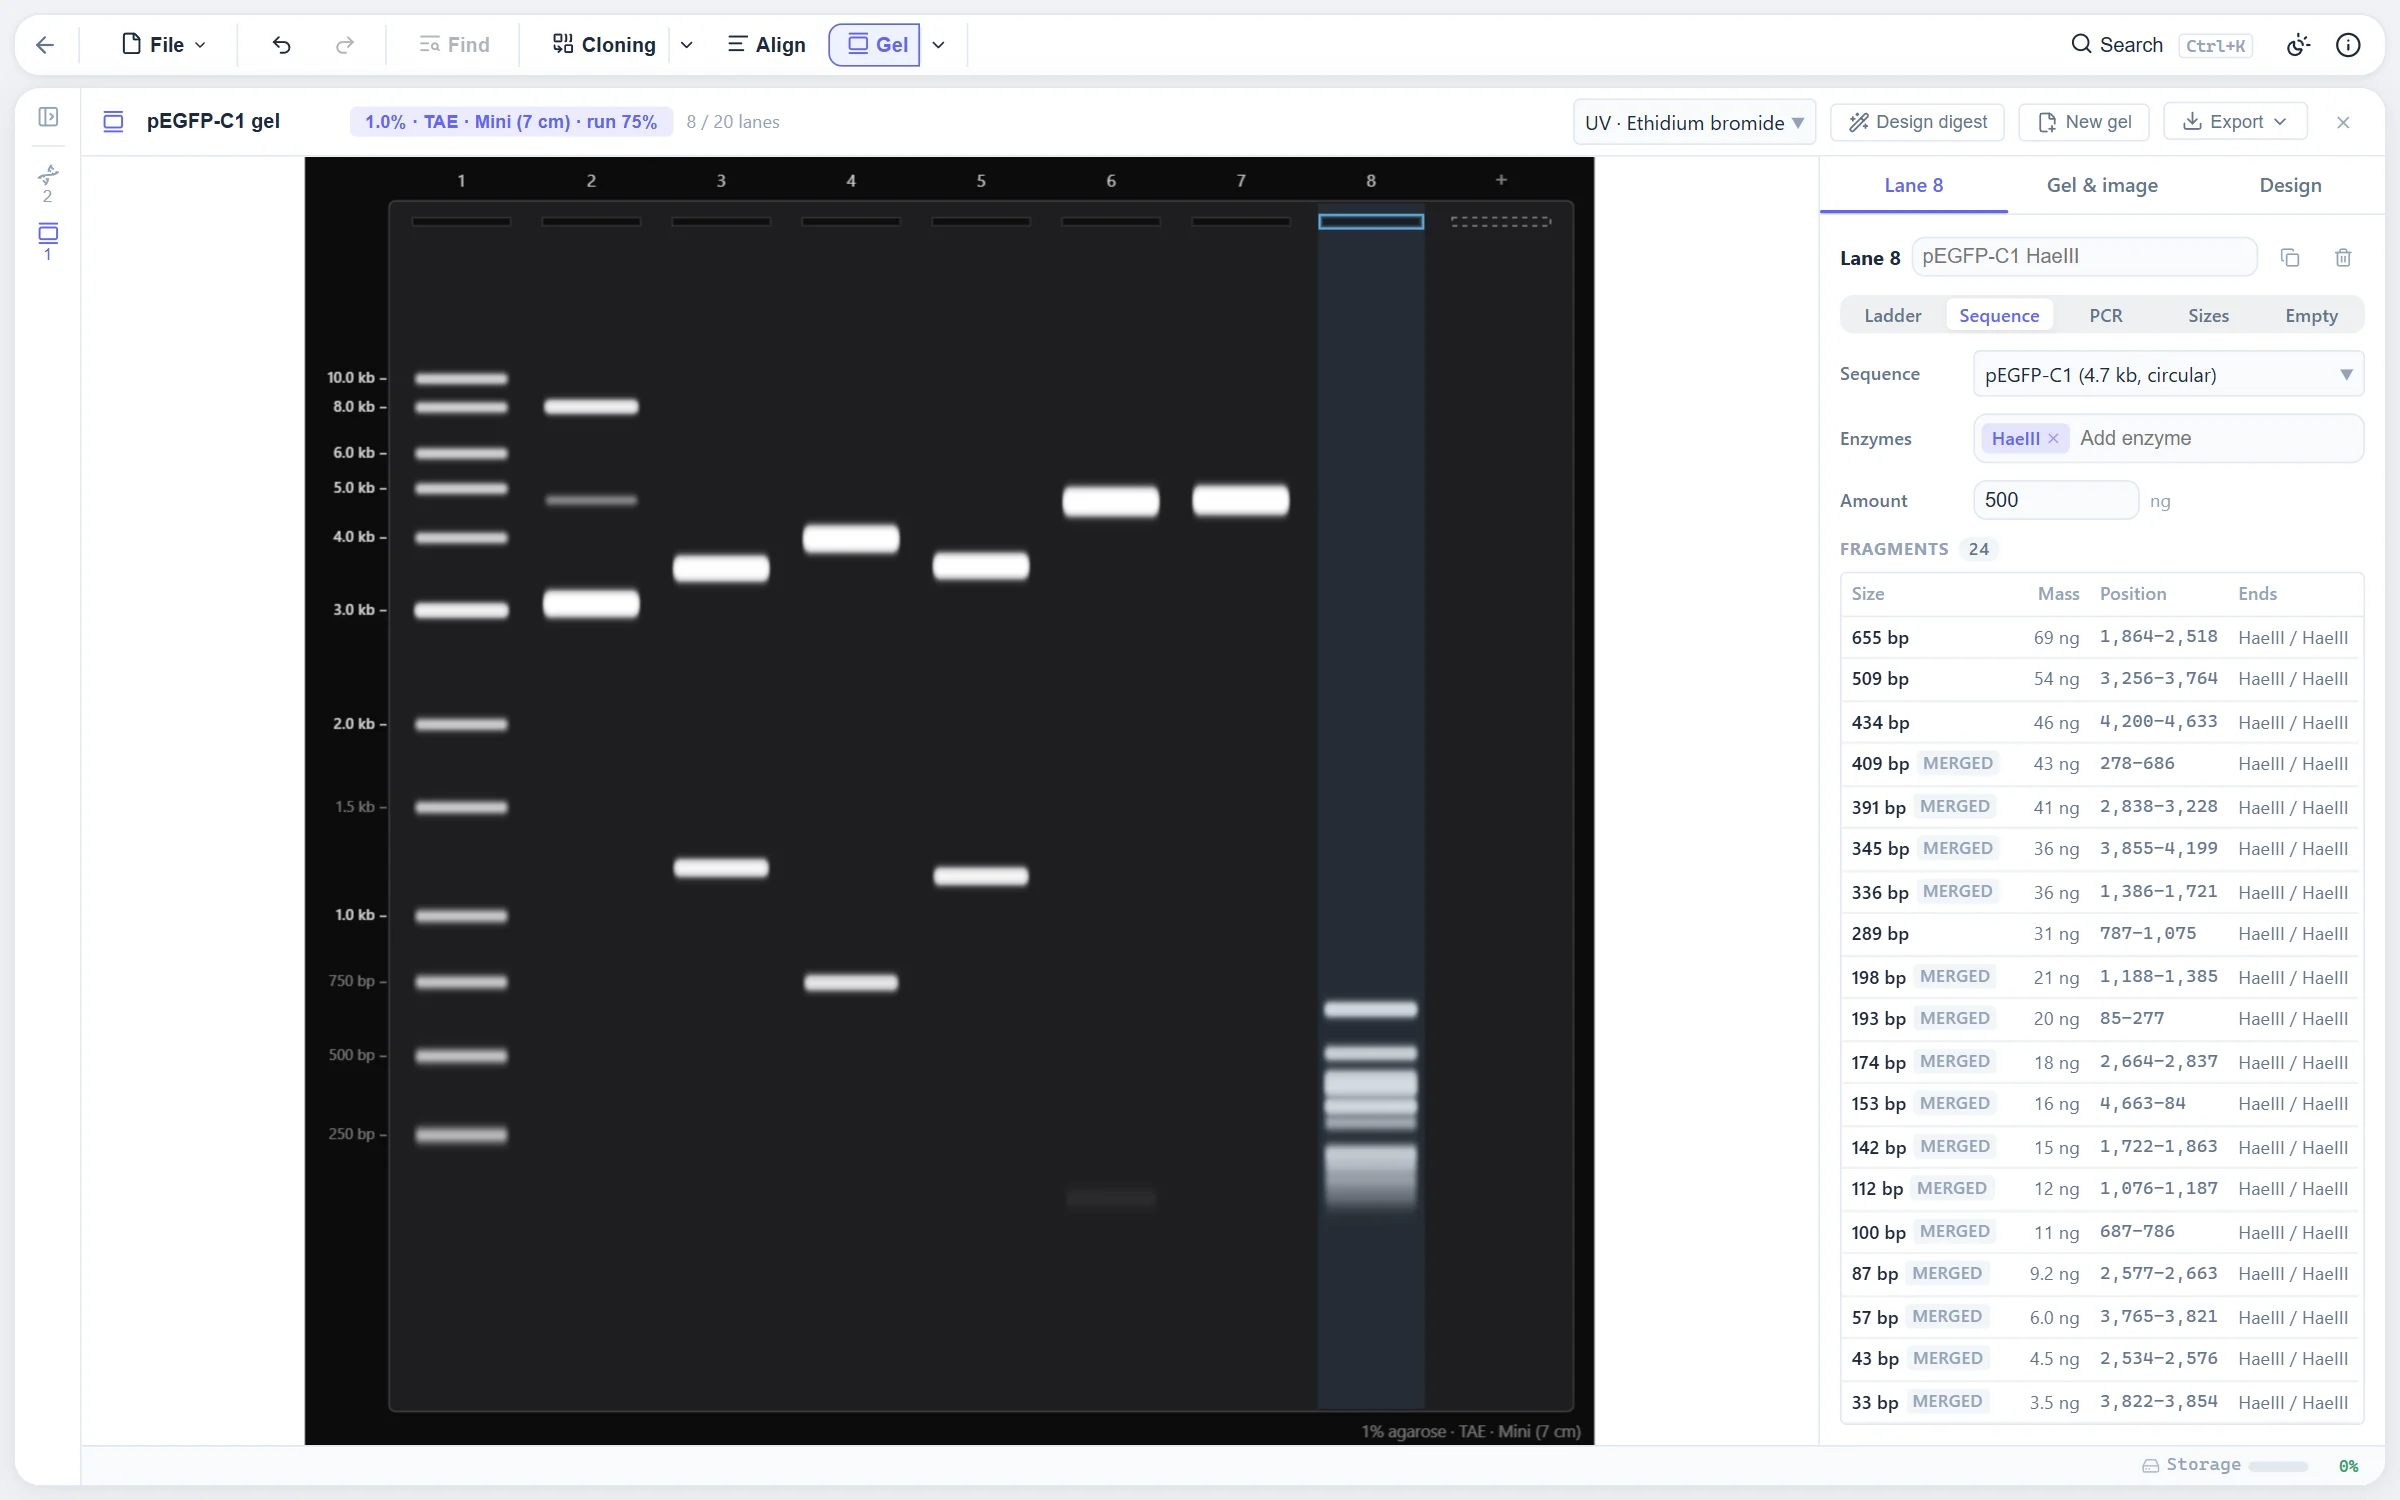
Task: Open the Search box
Action: pyautogui.click(x=2160, y=45)
